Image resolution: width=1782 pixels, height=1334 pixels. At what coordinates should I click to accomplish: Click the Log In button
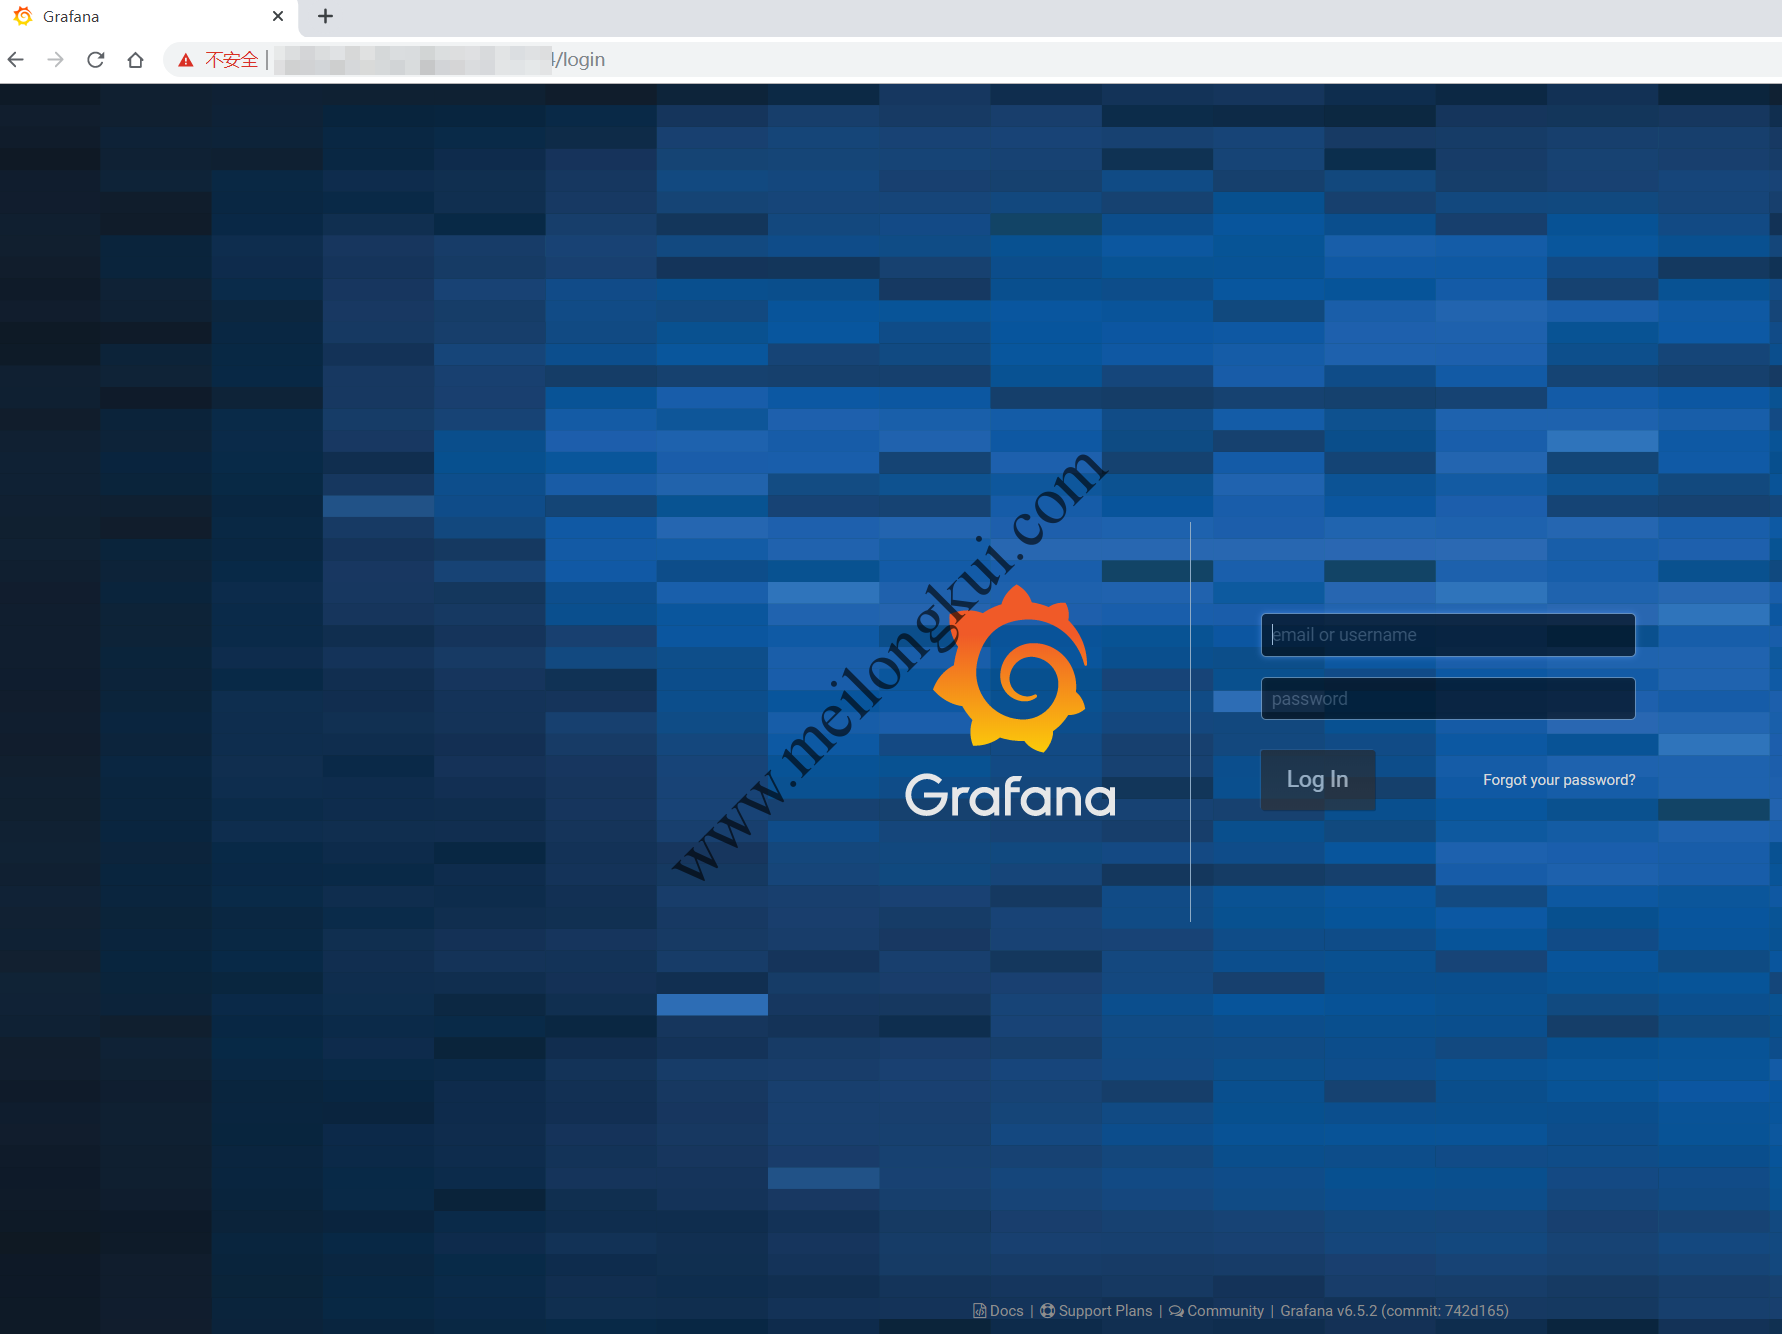1318,779
